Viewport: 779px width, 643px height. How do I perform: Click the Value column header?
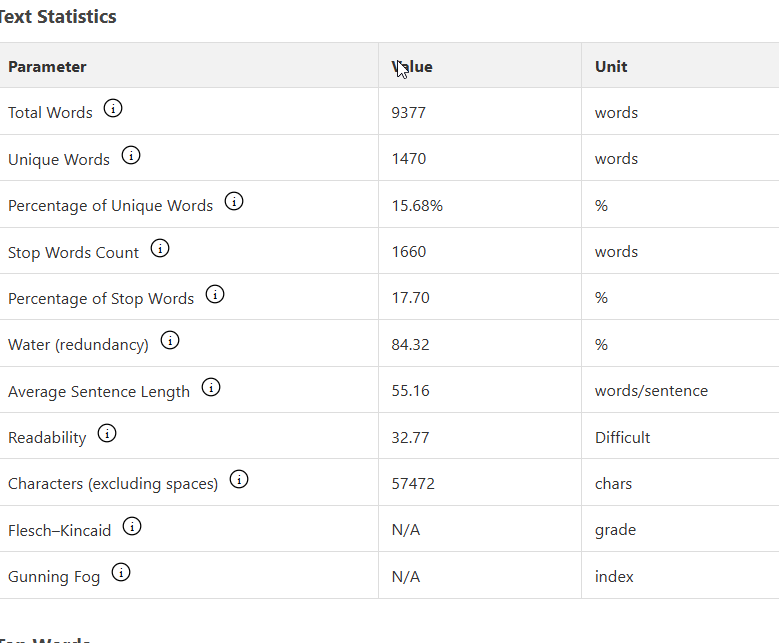coord(412,67)
